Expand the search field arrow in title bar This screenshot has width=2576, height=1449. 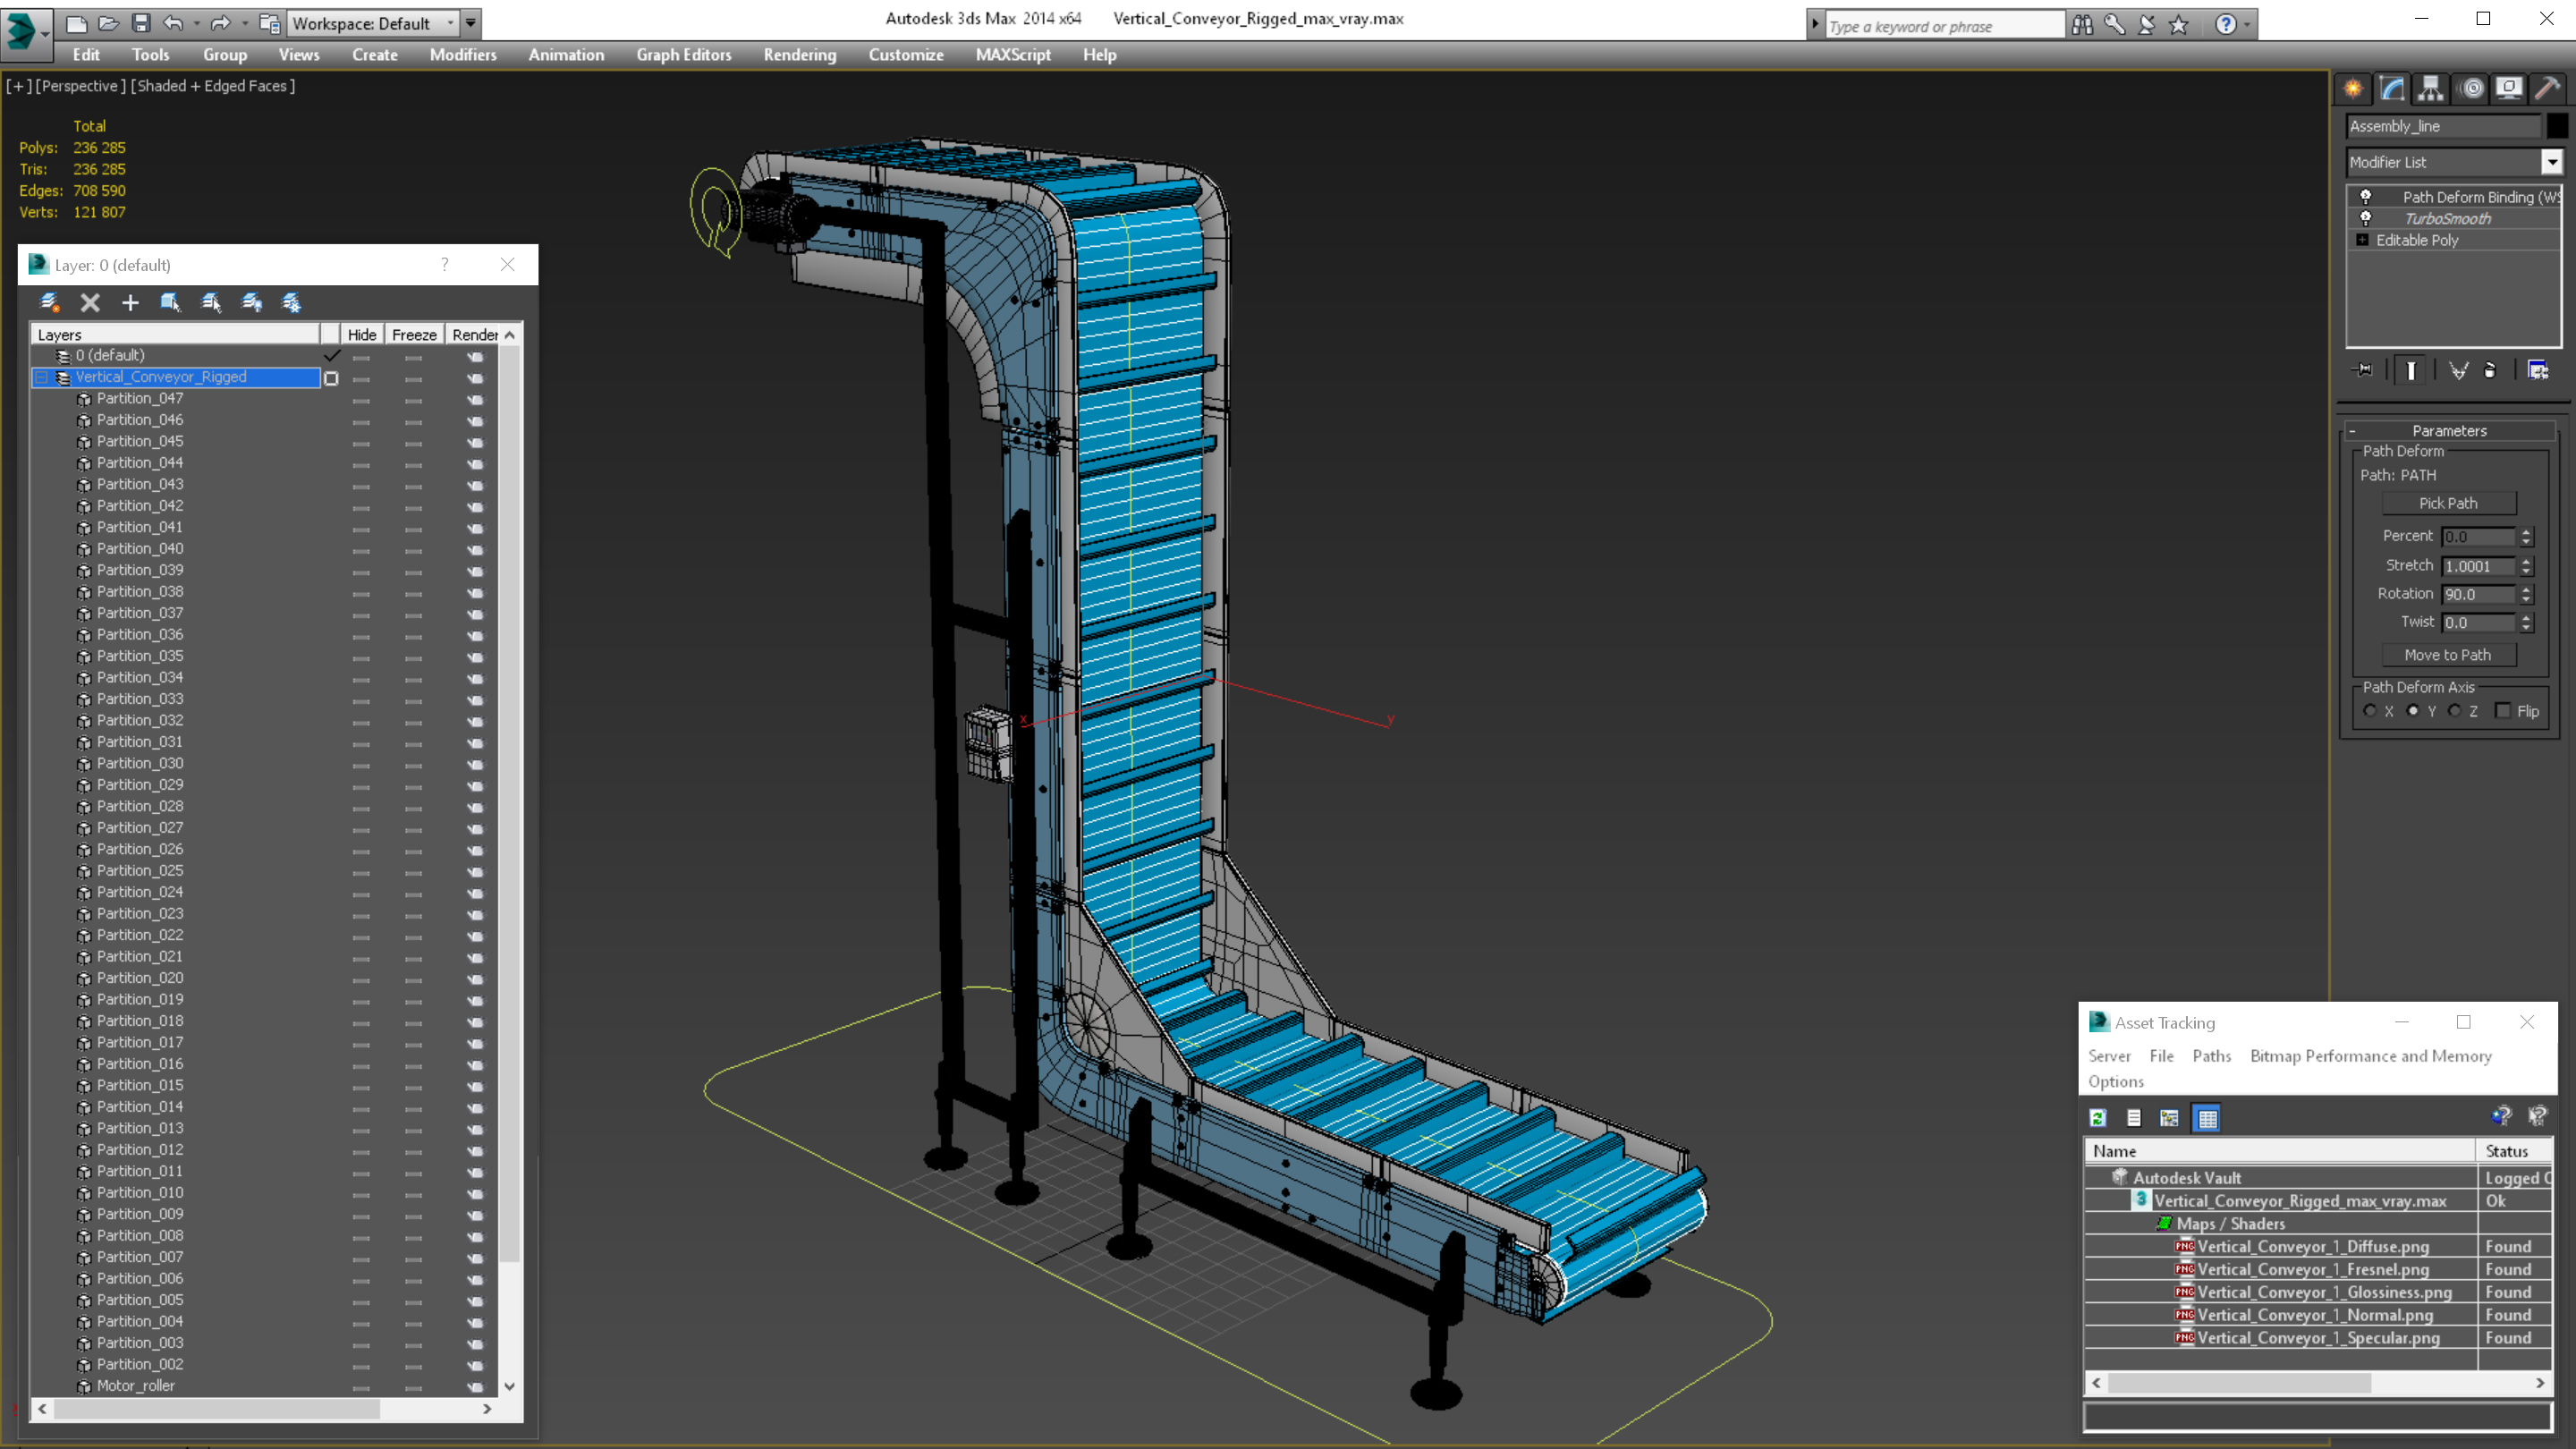[1815, 24]
